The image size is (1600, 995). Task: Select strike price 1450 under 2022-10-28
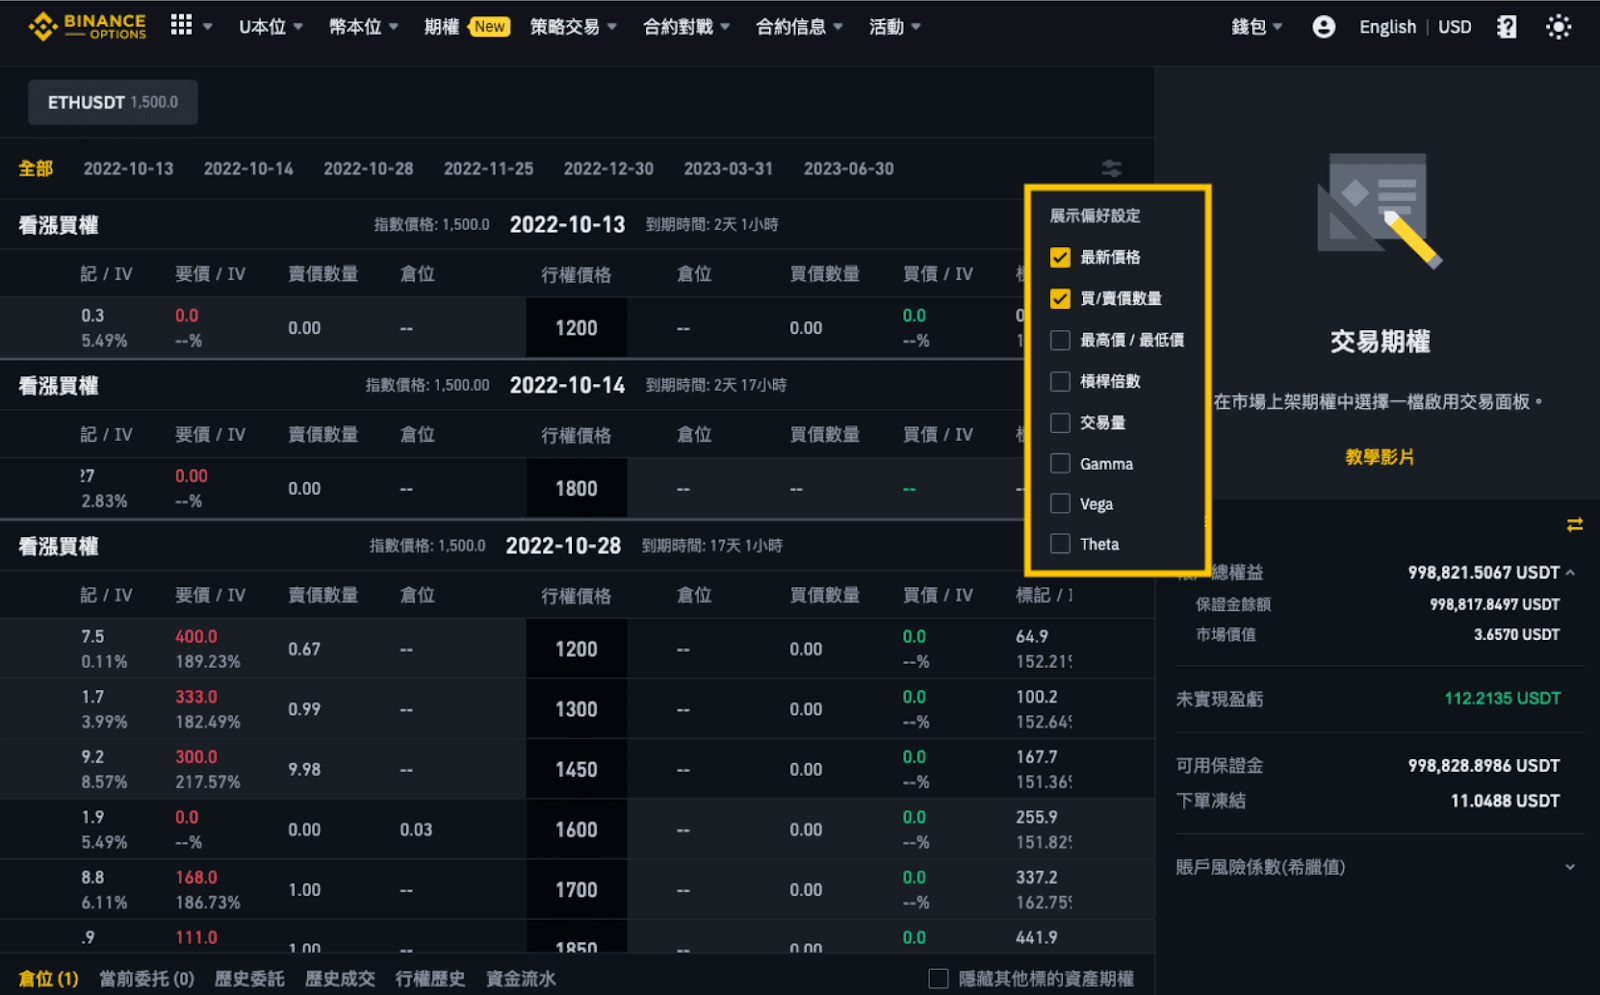pos(576,769)
